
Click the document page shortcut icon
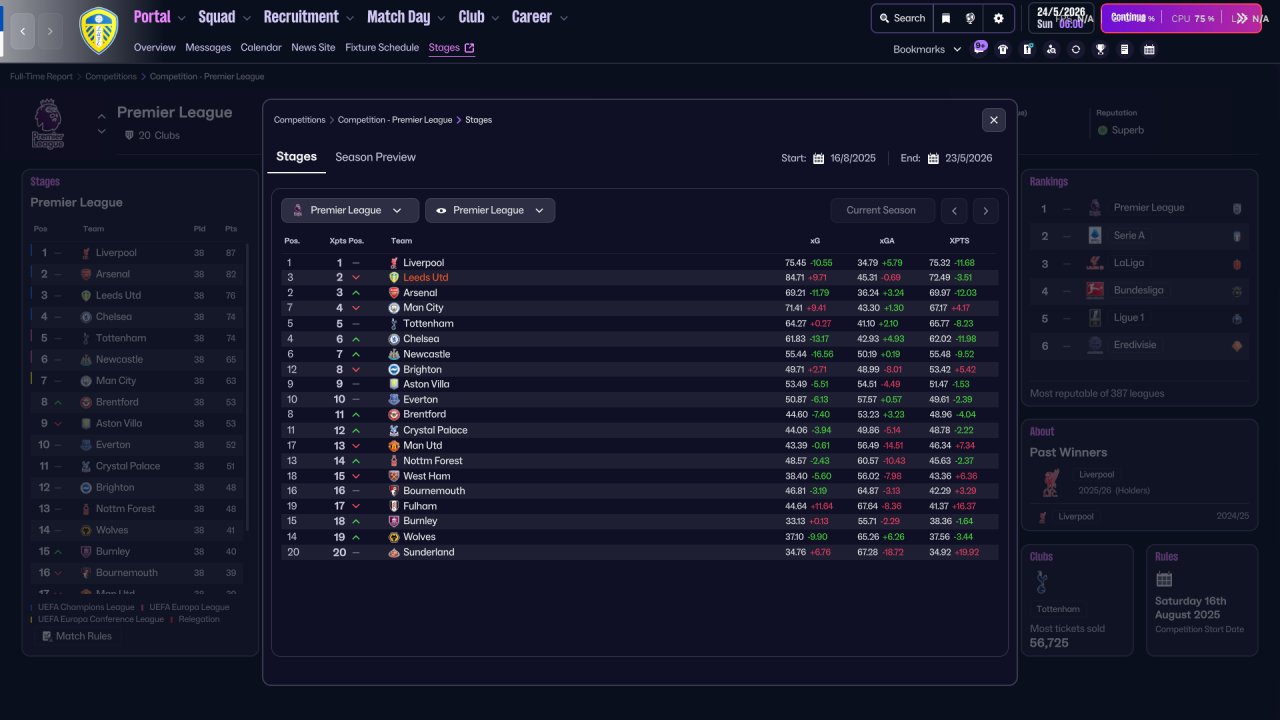pyautogui.click(x=1125, y=49)
